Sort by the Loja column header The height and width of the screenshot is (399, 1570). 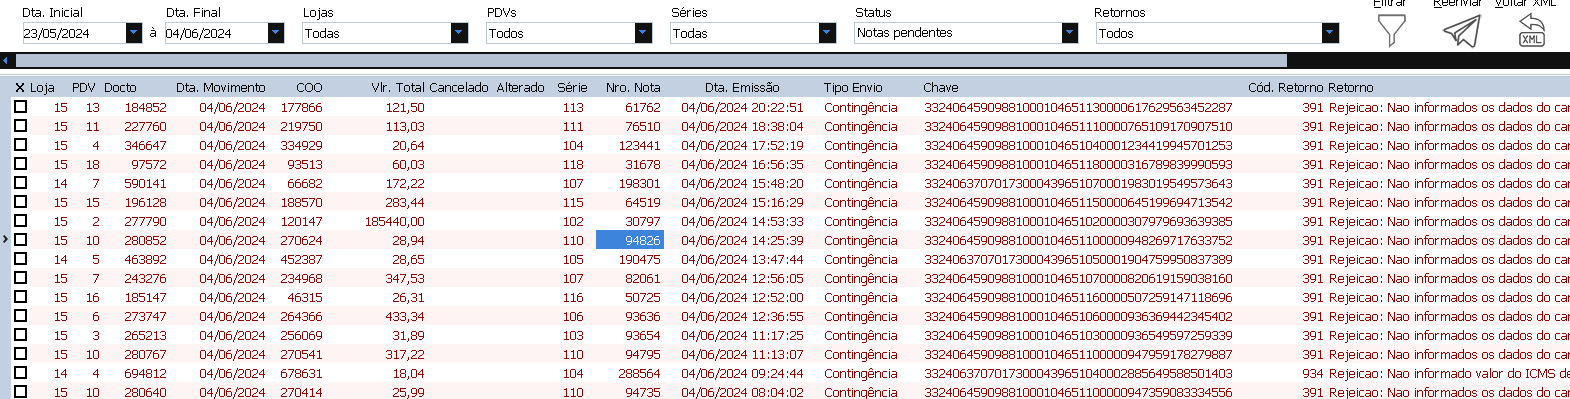point(42,88)
